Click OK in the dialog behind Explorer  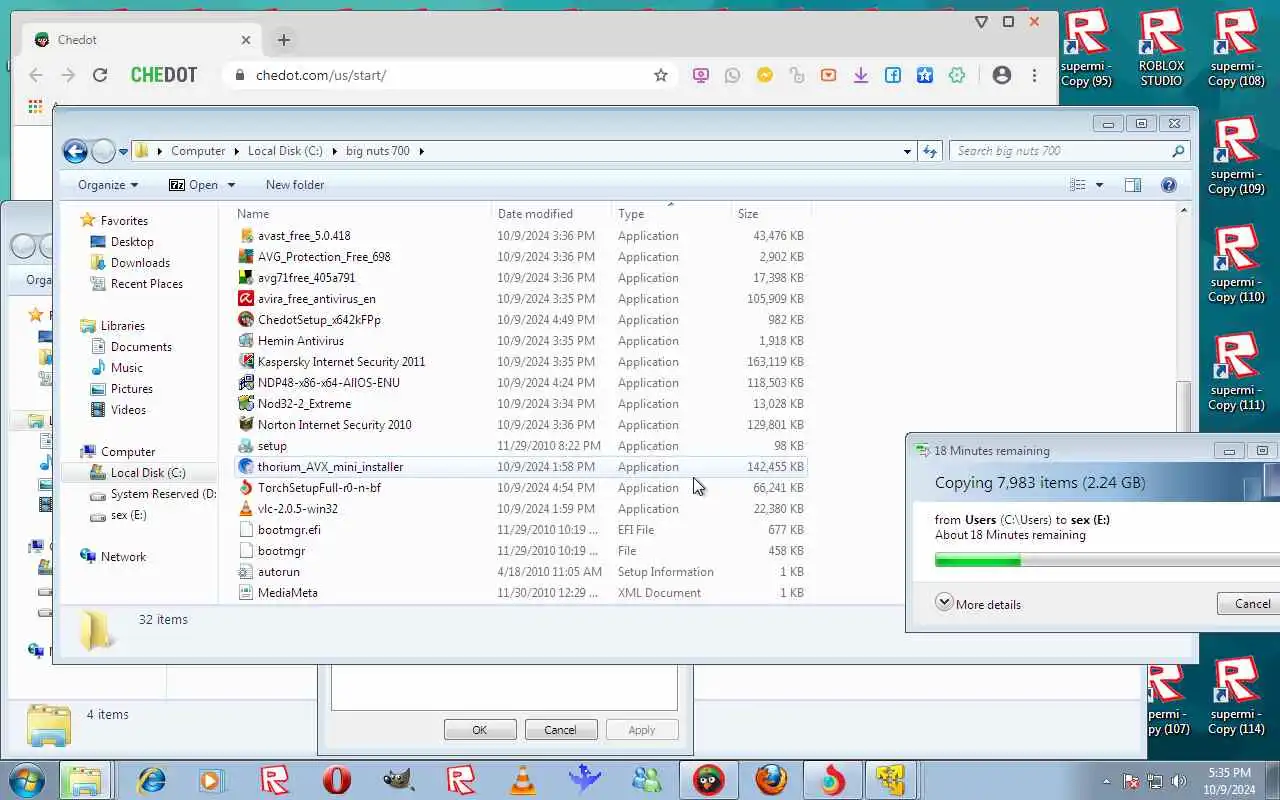pyautogui.click(x=480, y=730)
